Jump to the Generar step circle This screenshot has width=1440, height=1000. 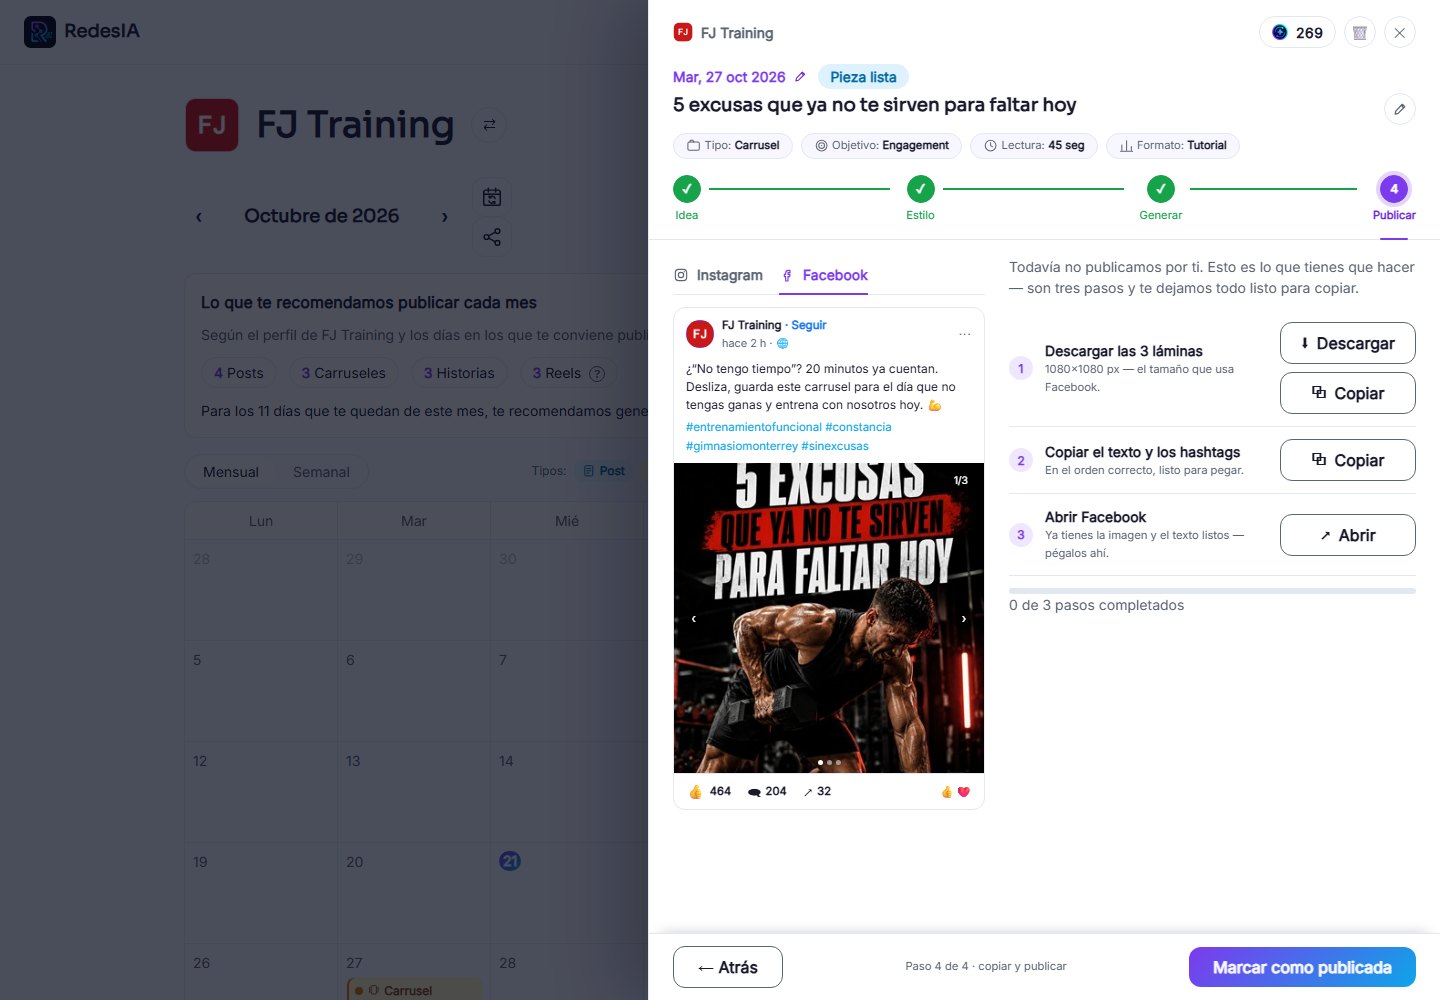(1160, 188)
